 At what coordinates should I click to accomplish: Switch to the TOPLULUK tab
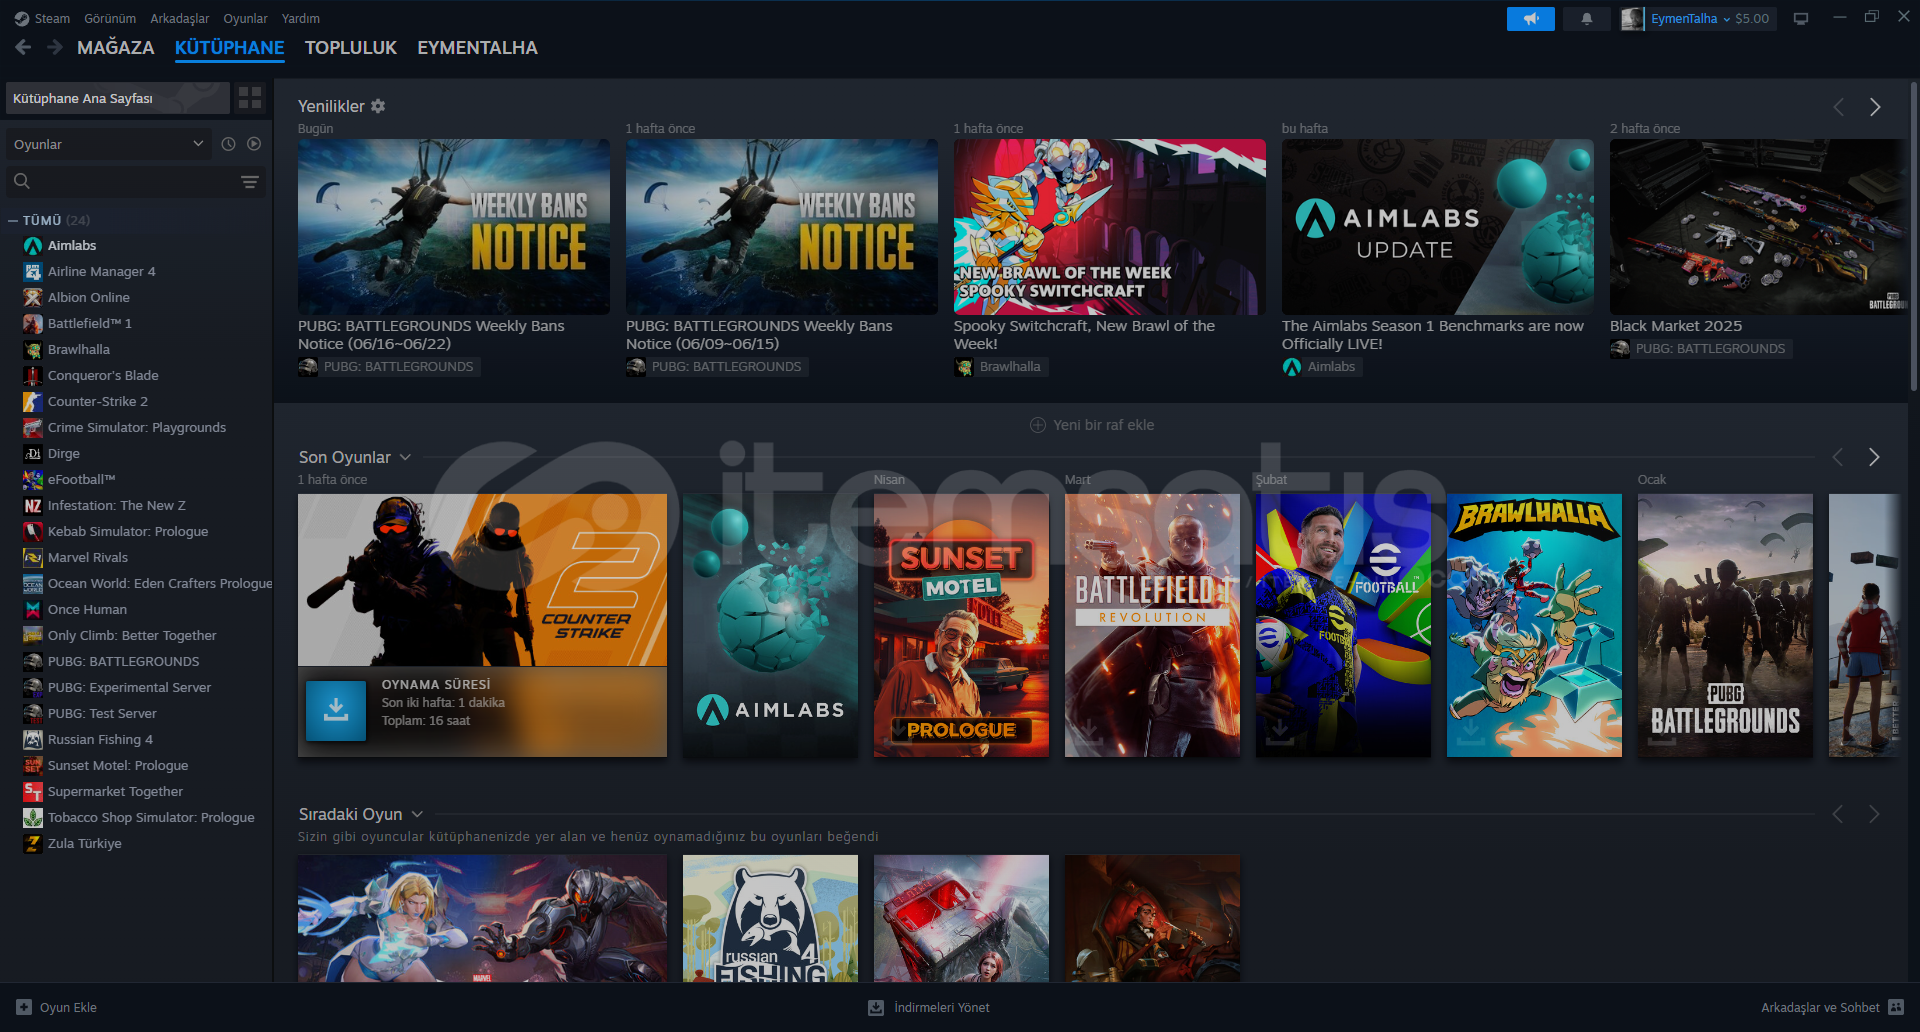click(x=351, y=48)
